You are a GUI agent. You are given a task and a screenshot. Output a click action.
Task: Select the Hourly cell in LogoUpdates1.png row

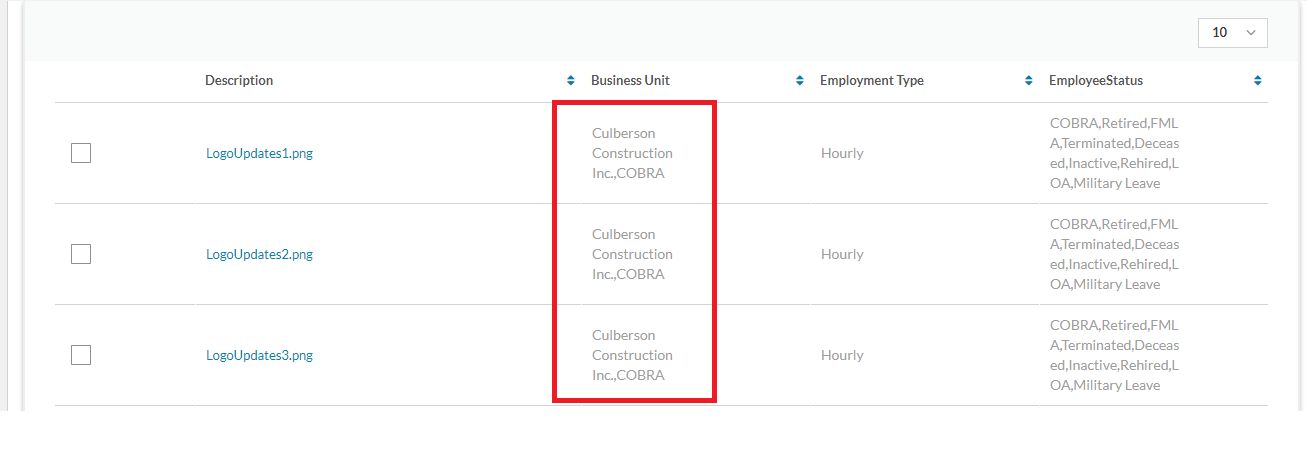tap(842, 154)
